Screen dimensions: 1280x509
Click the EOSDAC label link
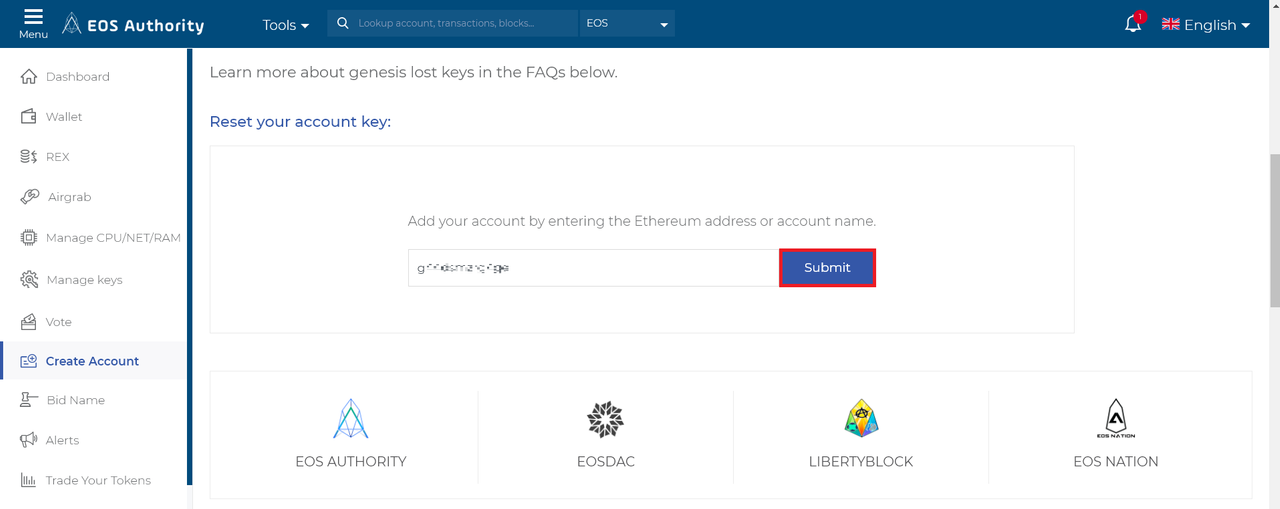605,461
